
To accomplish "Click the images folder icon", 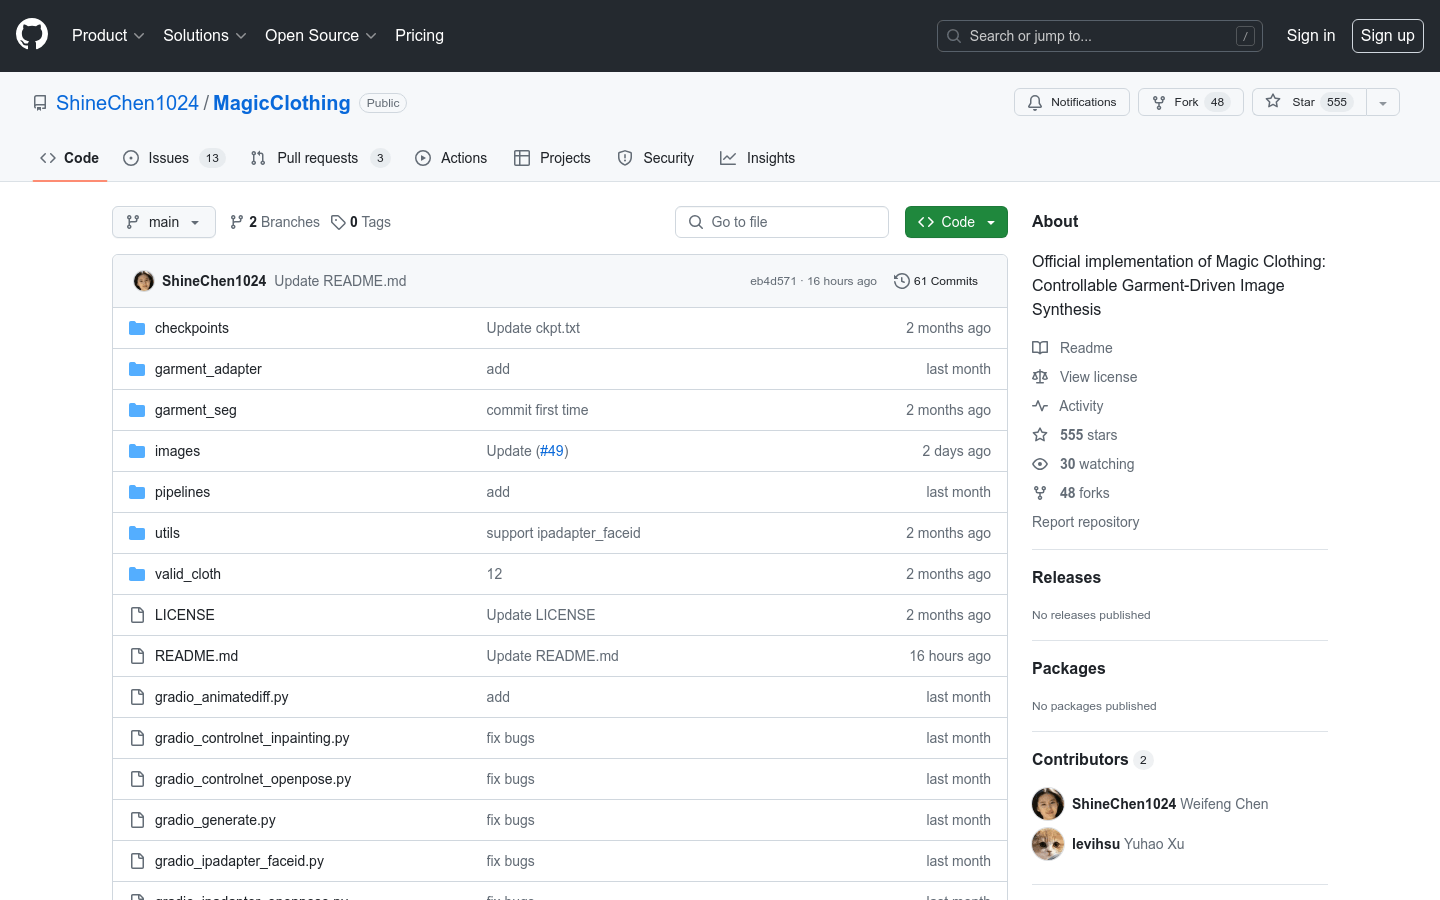I will [x=137, y=451].
